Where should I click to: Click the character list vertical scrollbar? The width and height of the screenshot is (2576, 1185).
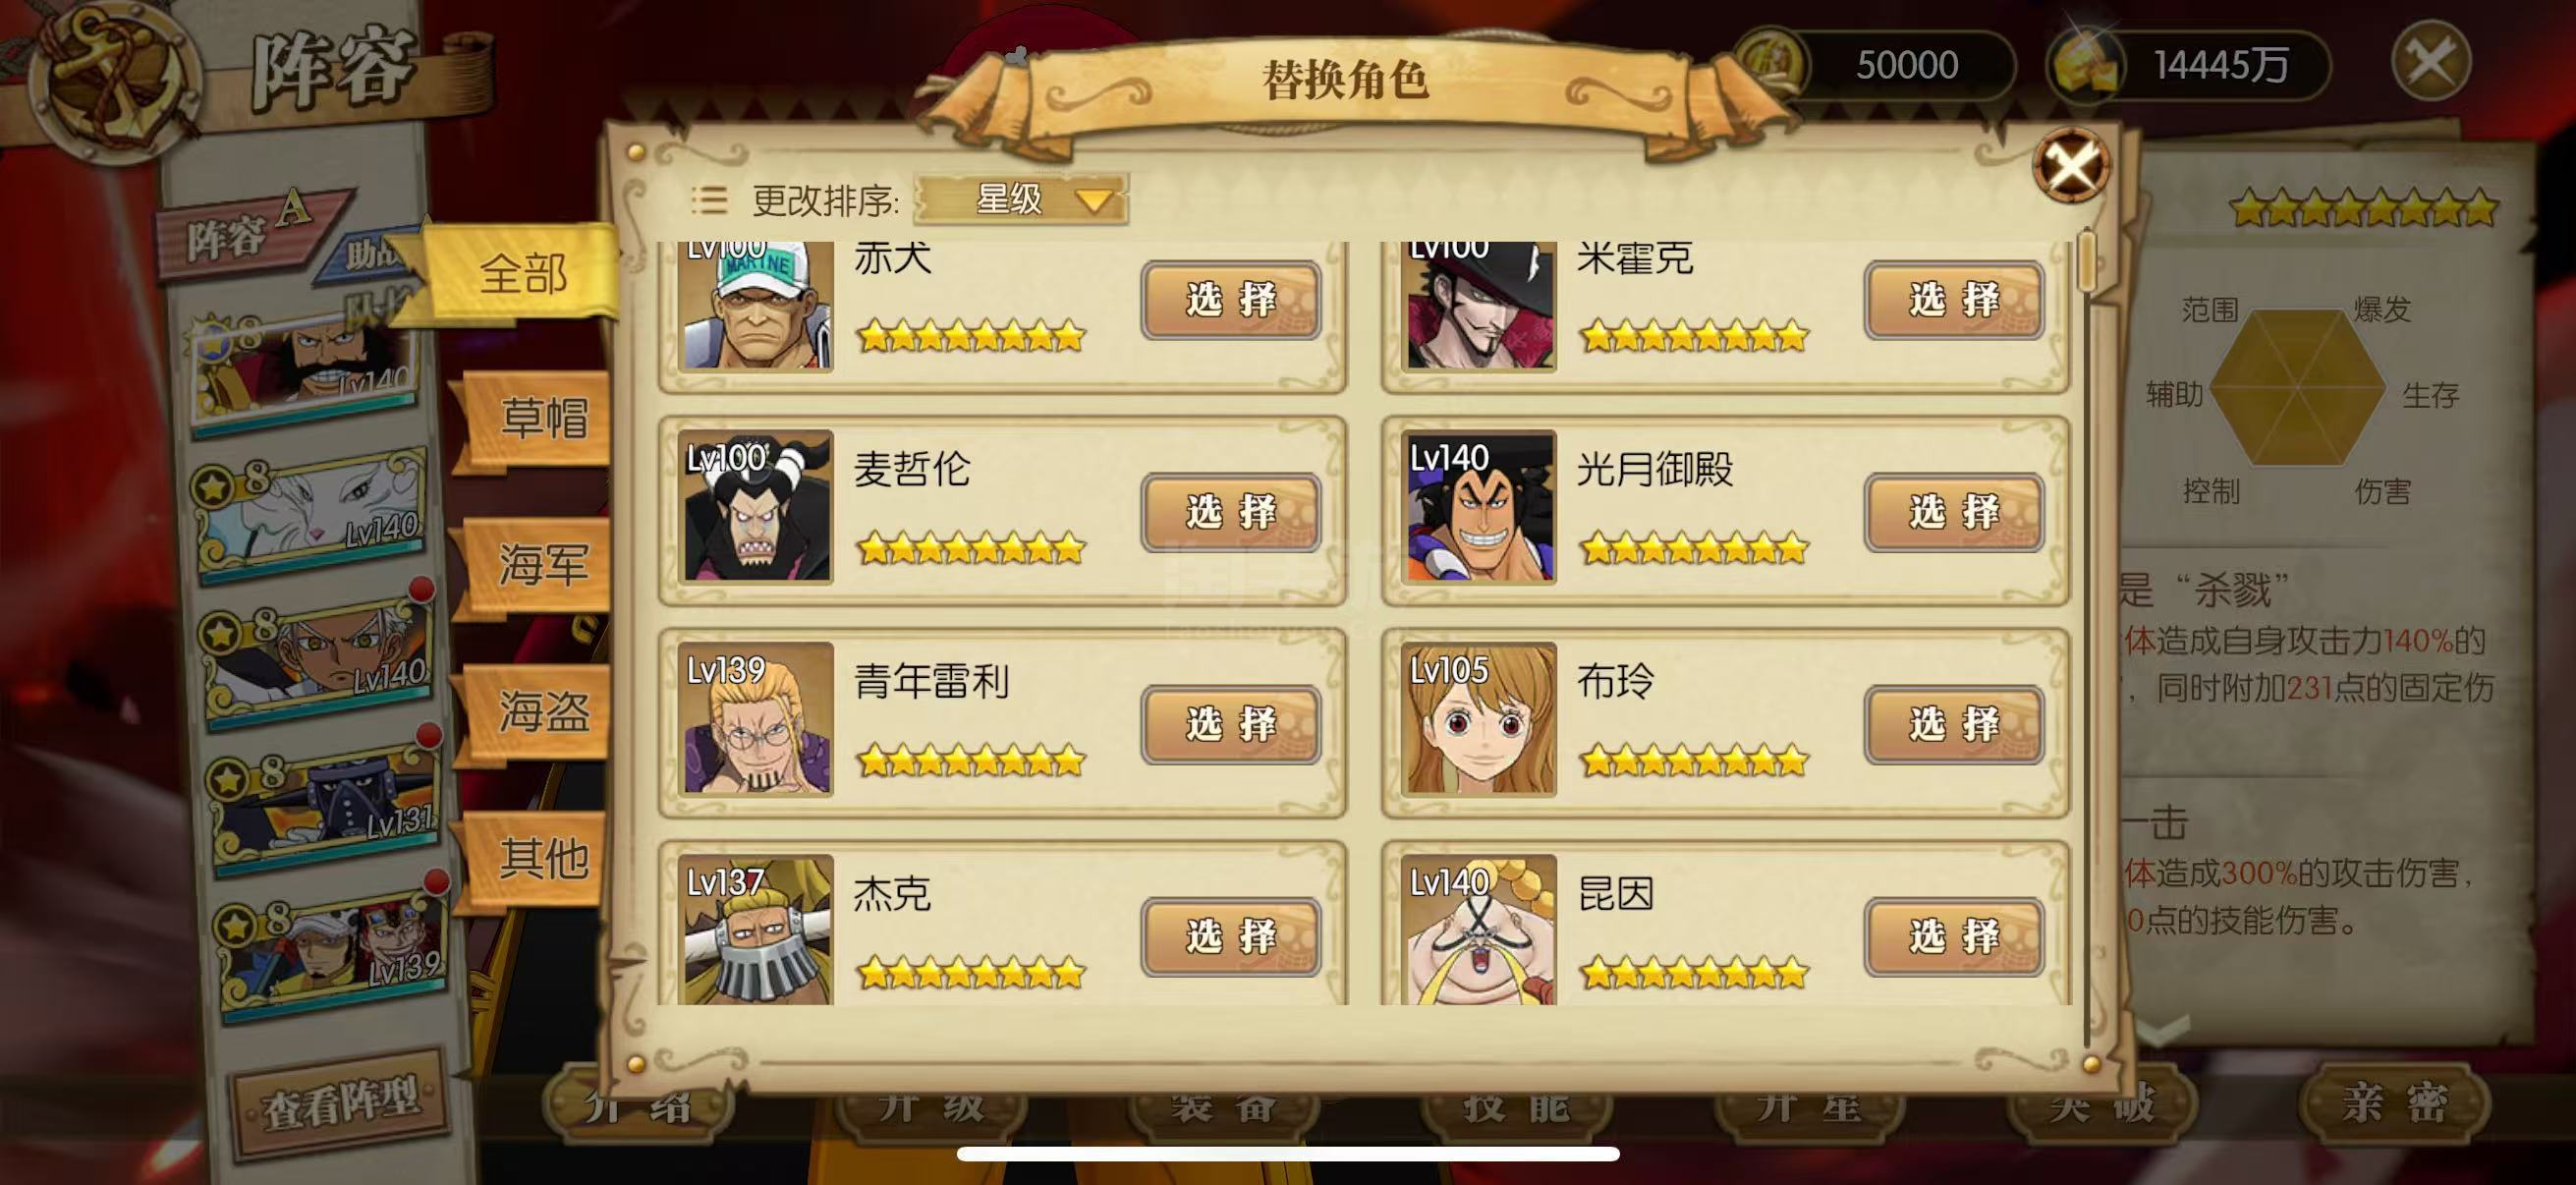[2086, 640]
